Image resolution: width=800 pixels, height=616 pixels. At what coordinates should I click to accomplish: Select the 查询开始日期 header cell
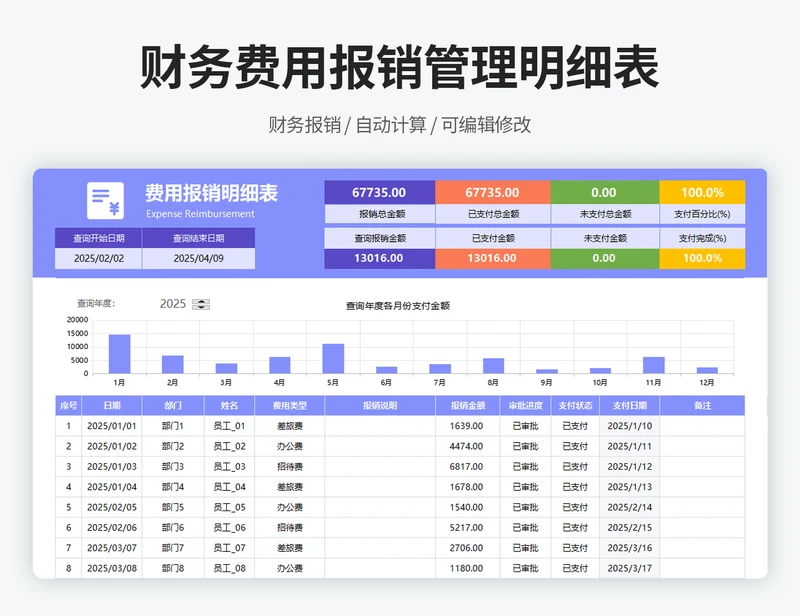[x=98, y=238]
